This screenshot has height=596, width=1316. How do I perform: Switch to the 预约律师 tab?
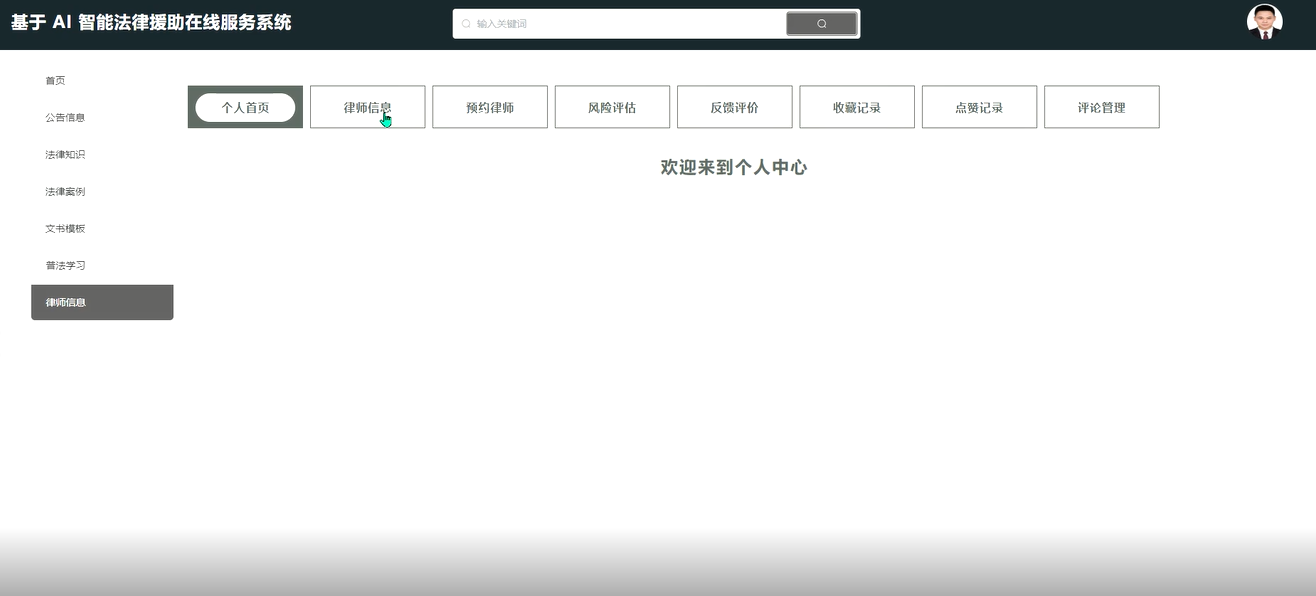[x=490, y=107]
